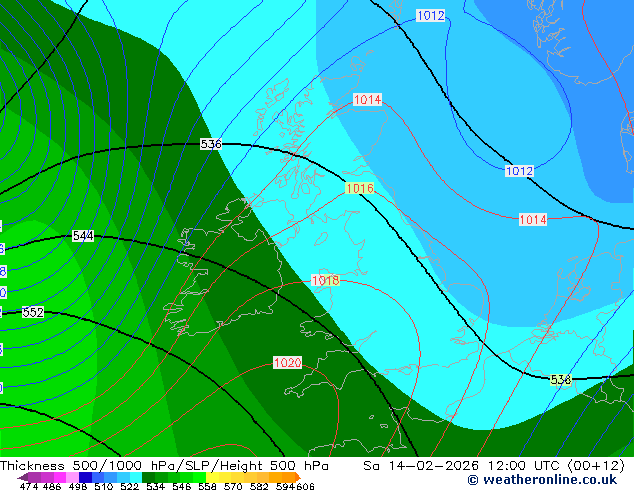This screenshot has height=490, width=634.
Task: Click the 498 legend value
Action: pyautogui.click(x=78, y=486)
